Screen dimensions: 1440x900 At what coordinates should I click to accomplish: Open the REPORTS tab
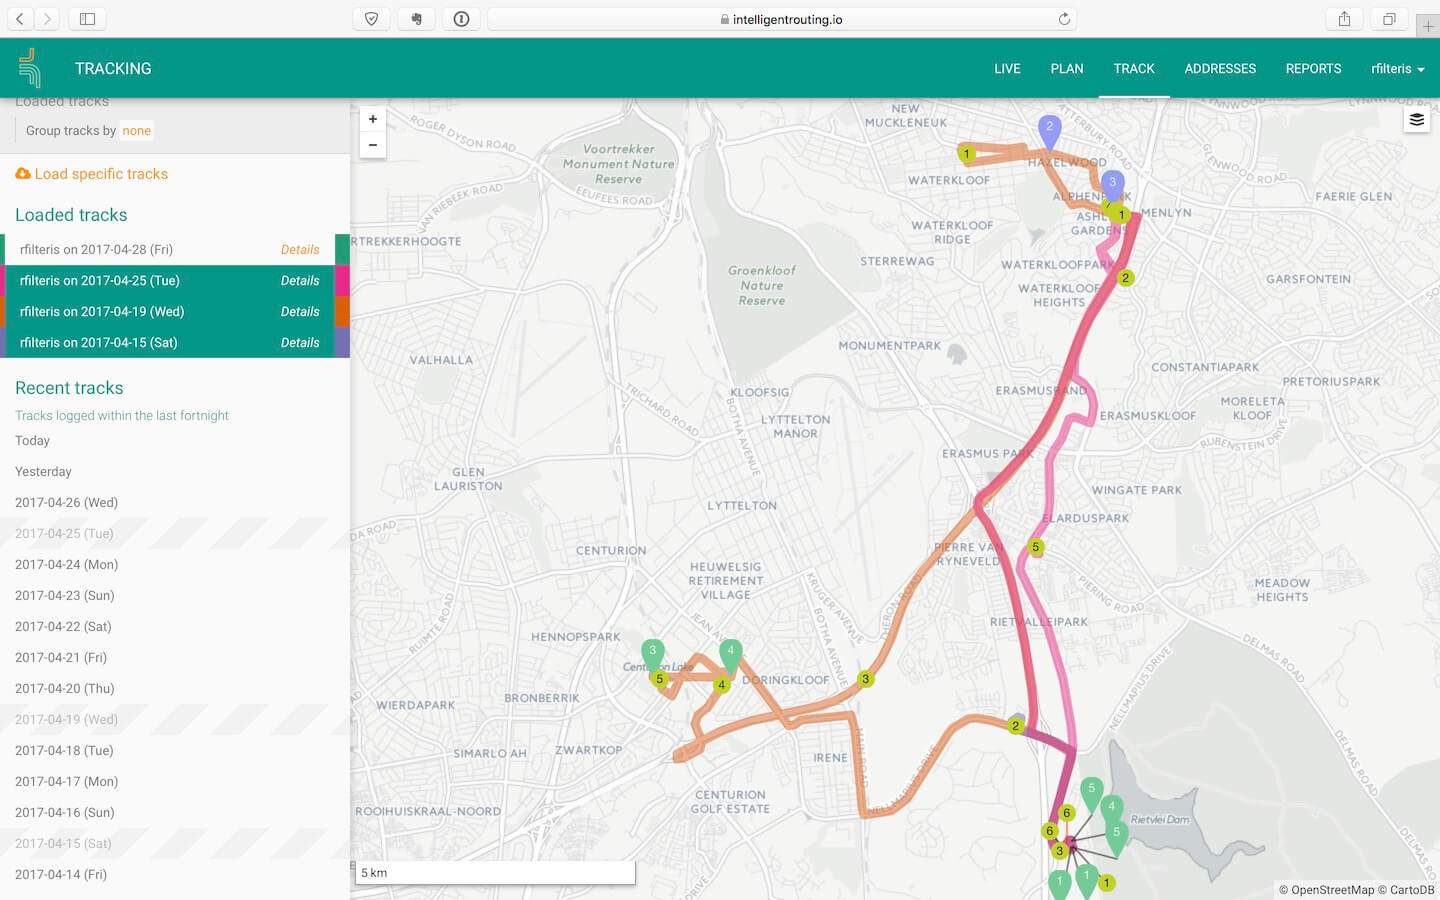coord(1313,69)
